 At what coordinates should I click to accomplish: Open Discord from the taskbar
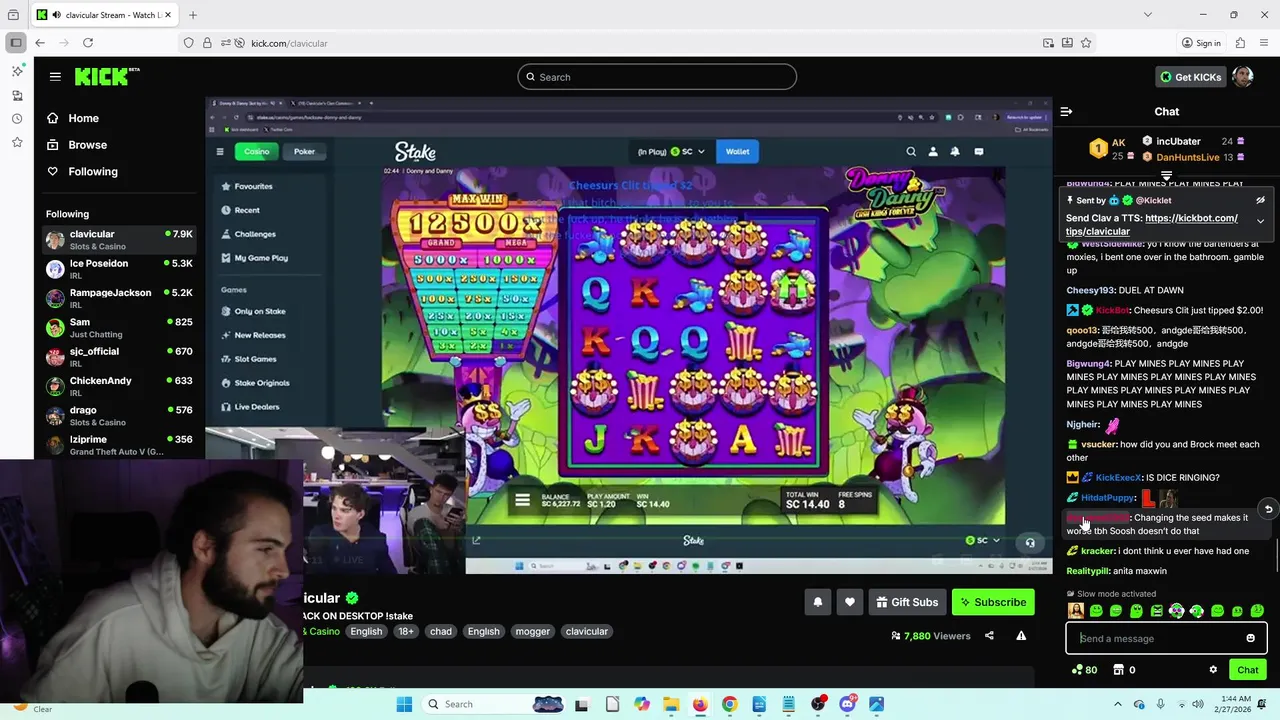pyautogui.click(x=848, y=704)
